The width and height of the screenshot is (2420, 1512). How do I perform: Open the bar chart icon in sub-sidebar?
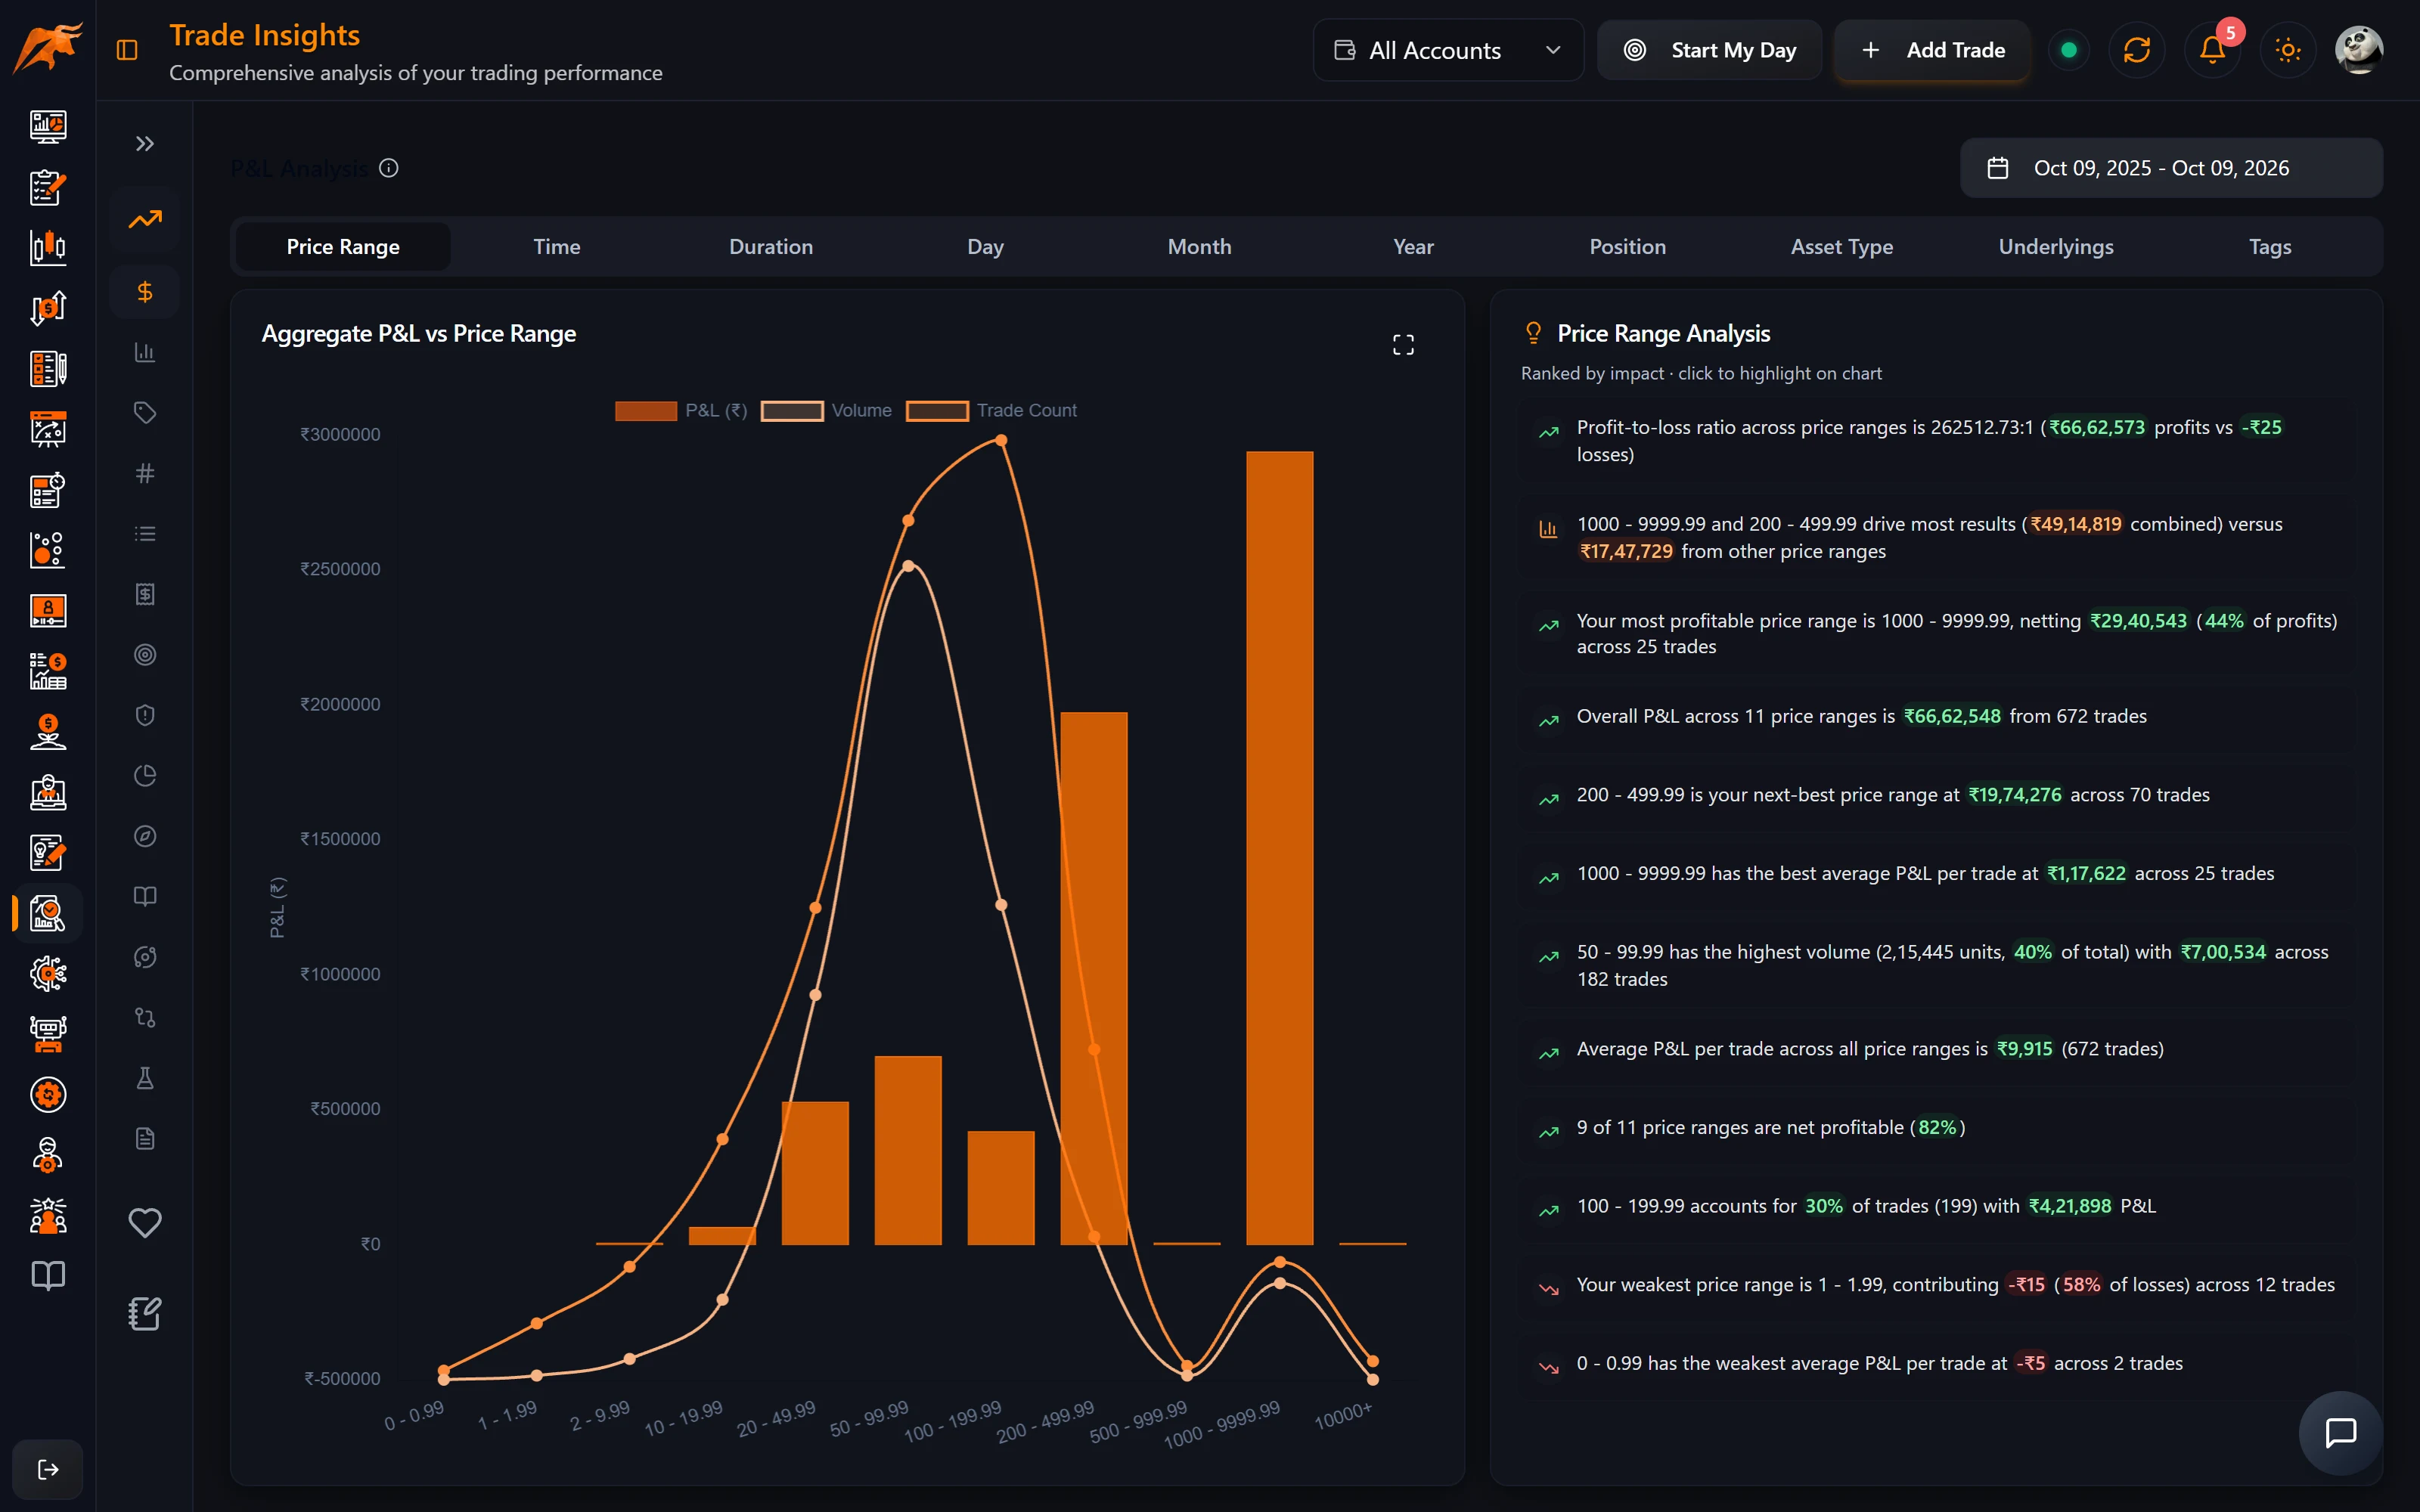click(x=145, y=352)
